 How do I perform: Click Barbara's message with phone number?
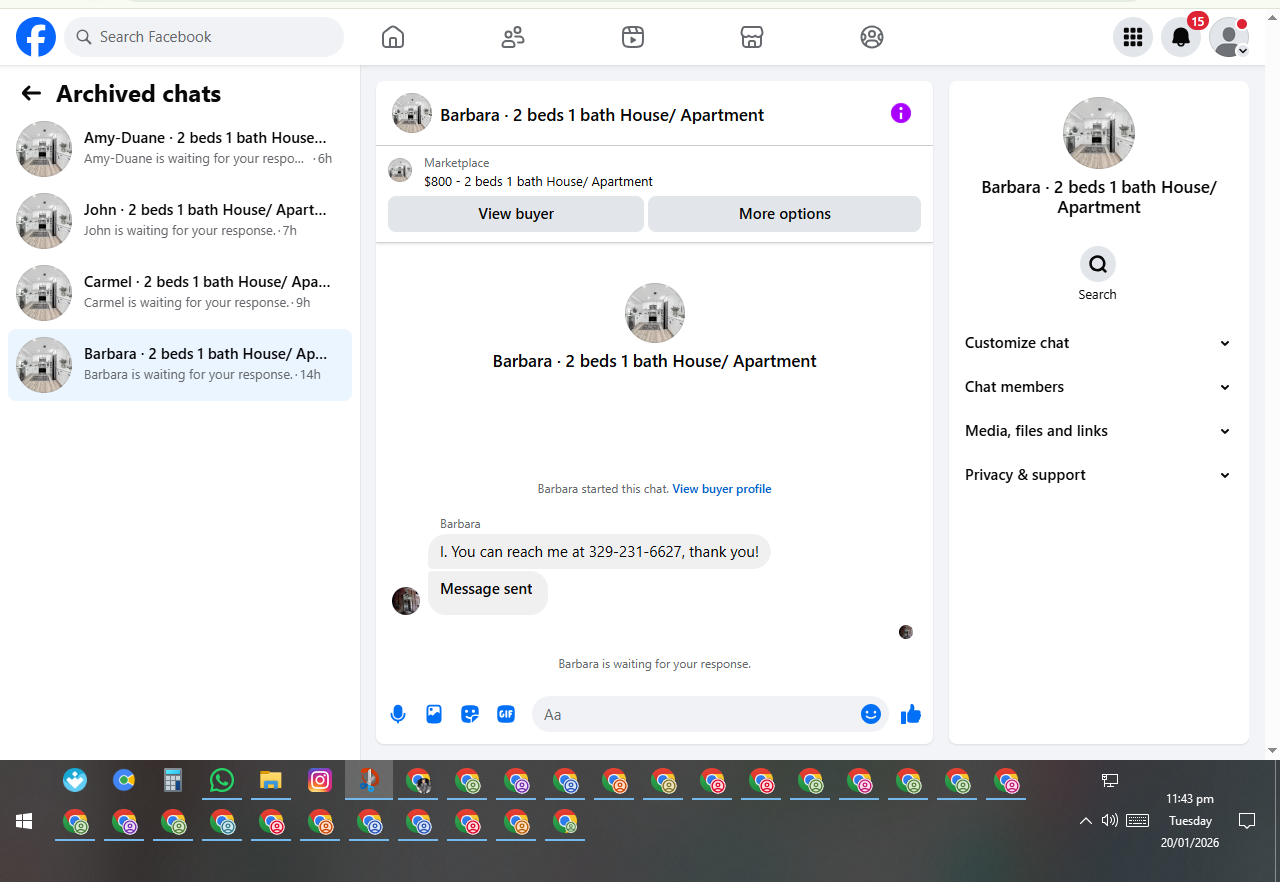coord(599,552)
